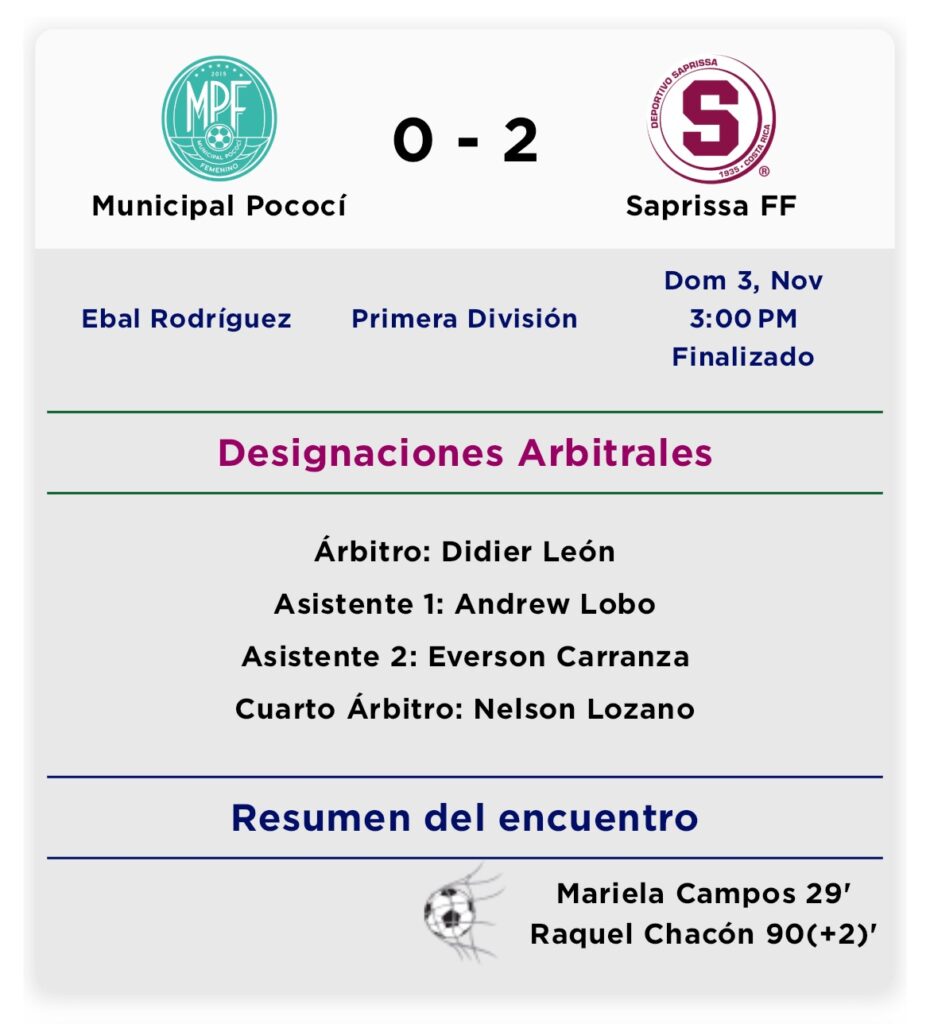The height and width of the screenshot is (1024, 930).
Task: Click the white score header panel
Action: [560, 60]
